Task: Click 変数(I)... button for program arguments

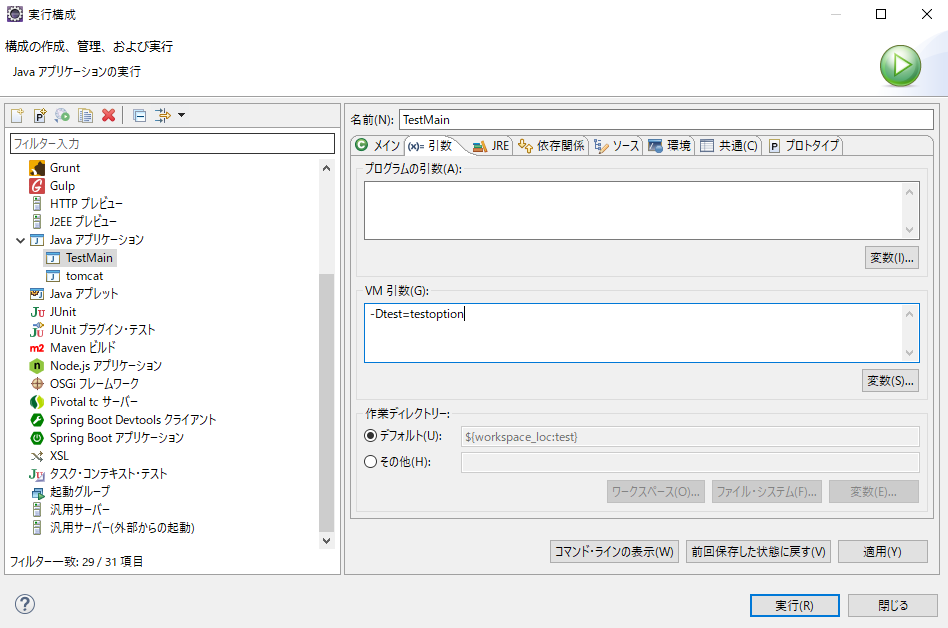Action: (x=892, y=258)
